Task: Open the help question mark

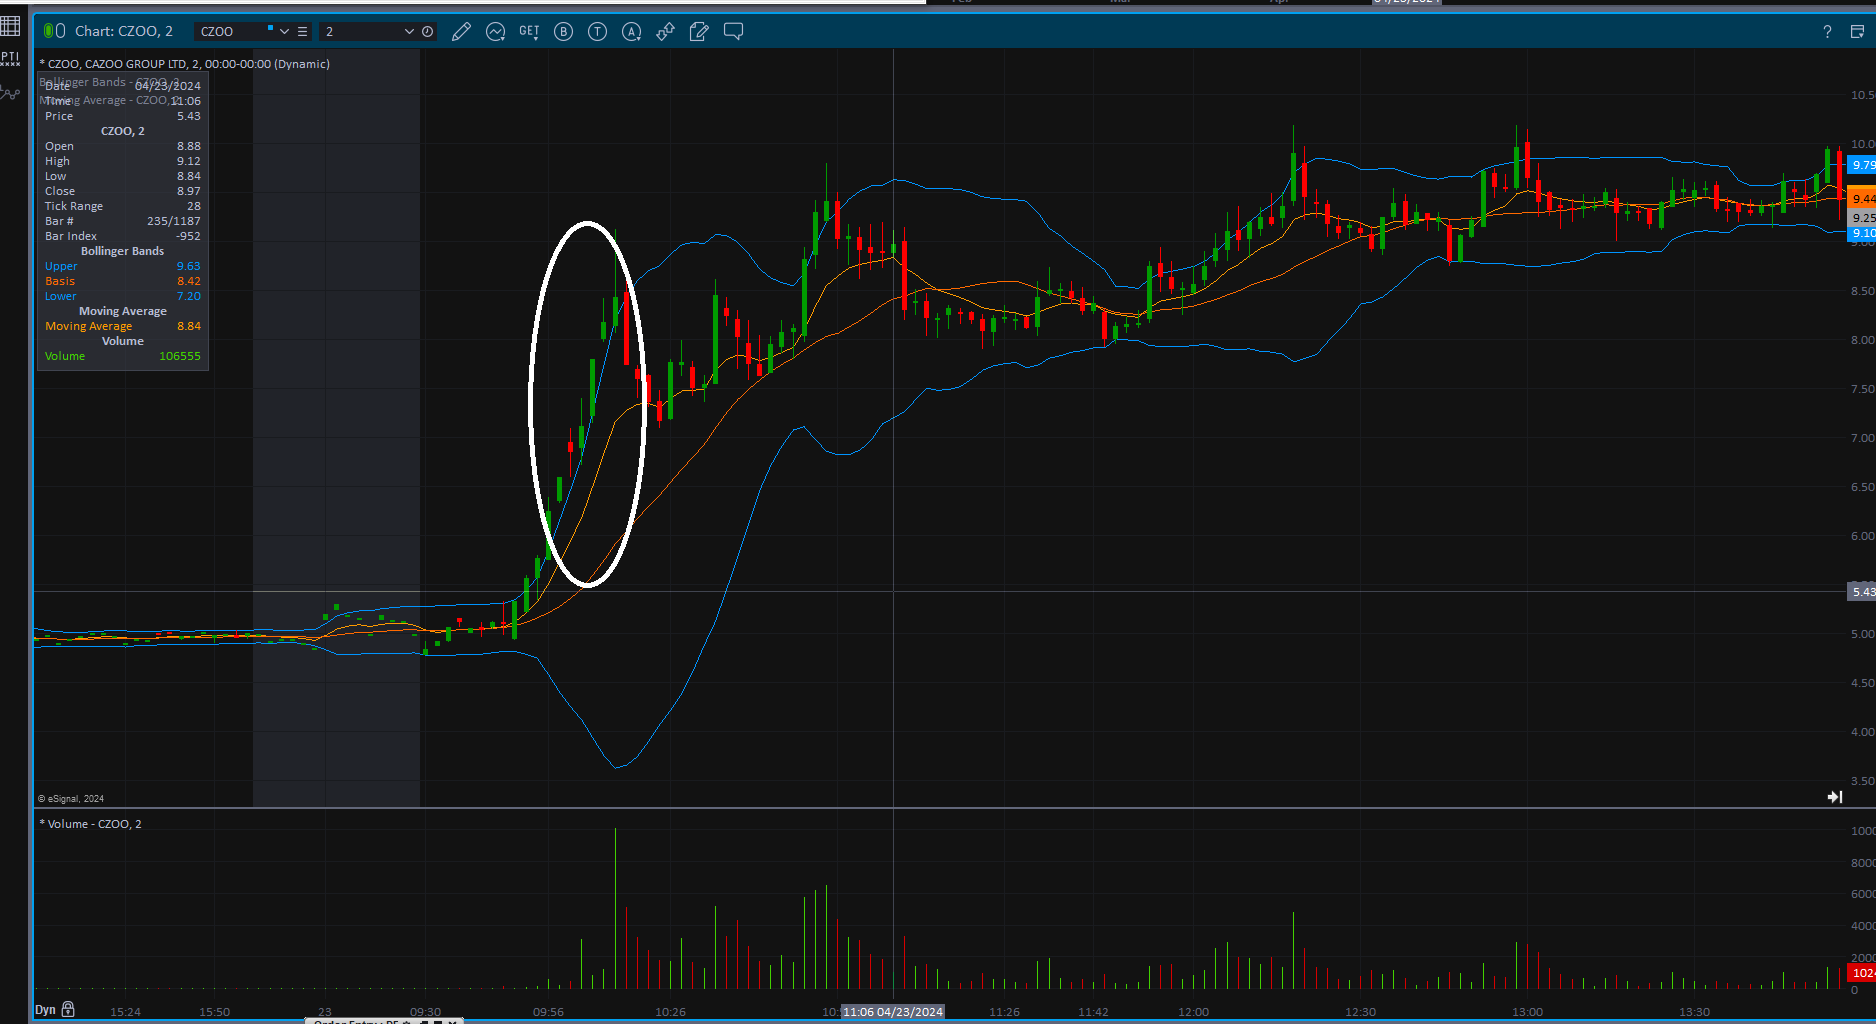Action: [1827, 32]
